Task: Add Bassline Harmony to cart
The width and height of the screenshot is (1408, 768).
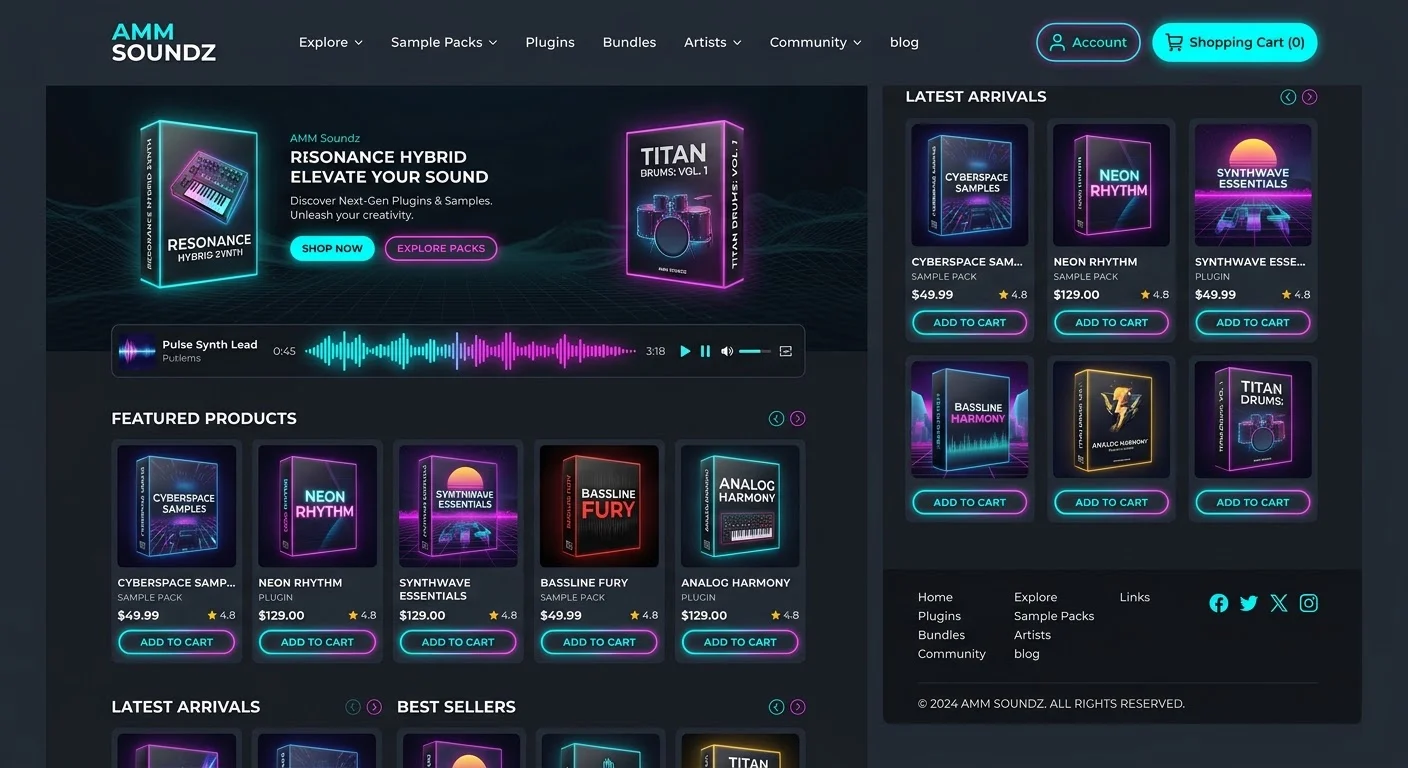Action: click(x=970, y=502)
